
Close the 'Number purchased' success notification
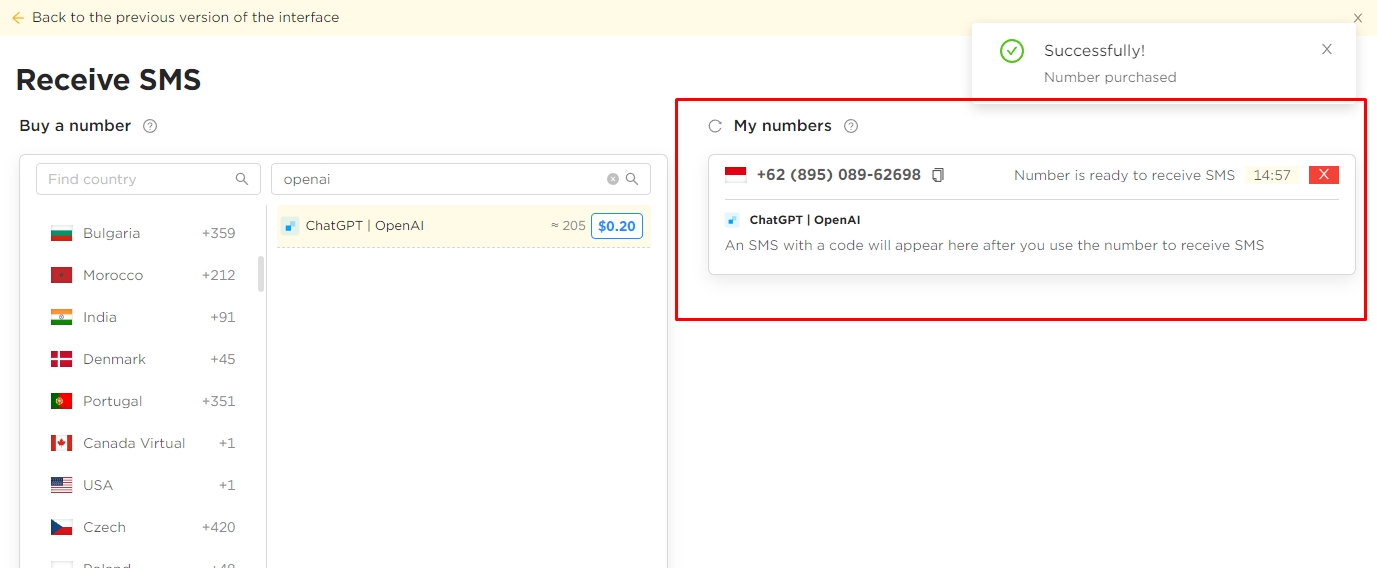pyautogui.click(x=1327, y=49)
